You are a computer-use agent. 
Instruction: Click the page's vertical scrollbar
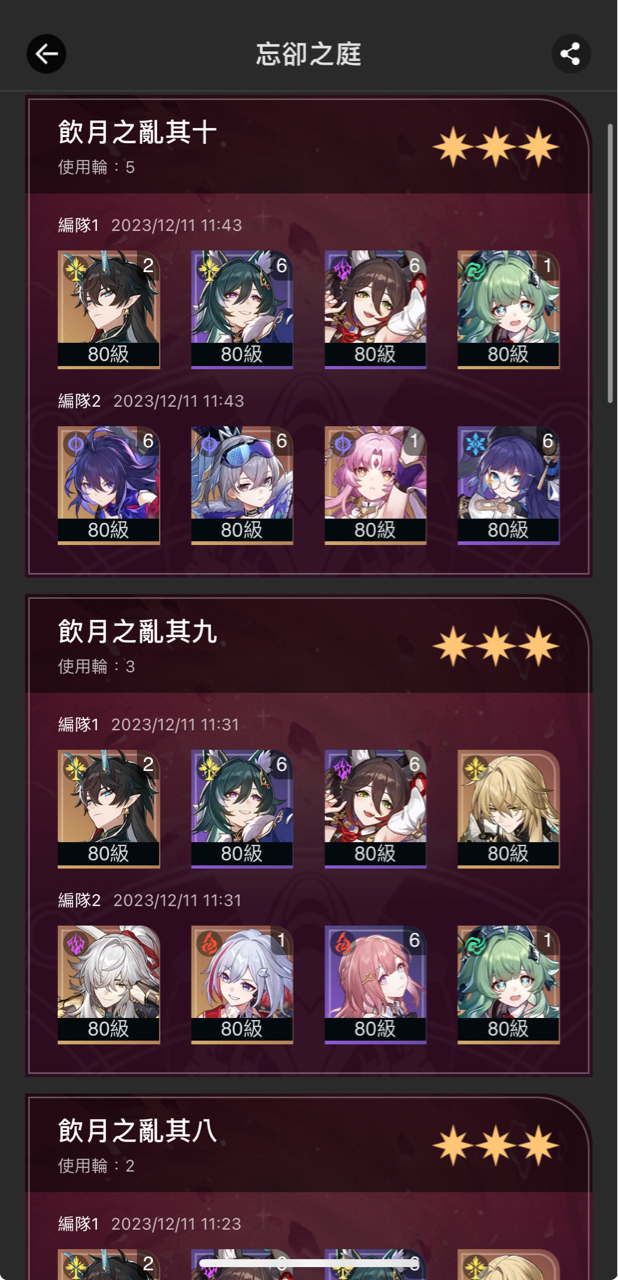[611, 263]
